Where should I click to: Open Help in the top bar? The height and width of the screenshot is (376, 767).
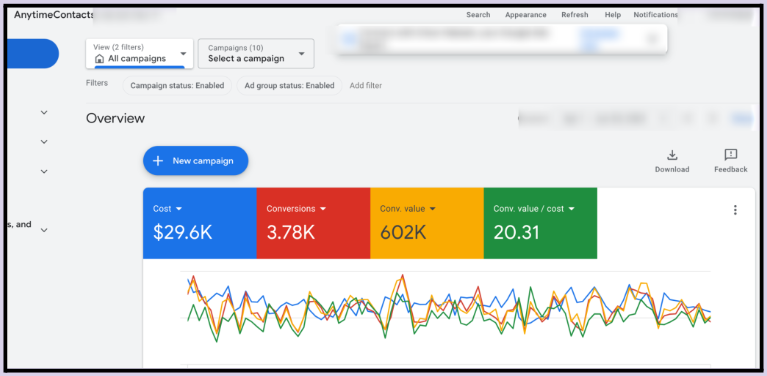(612, 15)
